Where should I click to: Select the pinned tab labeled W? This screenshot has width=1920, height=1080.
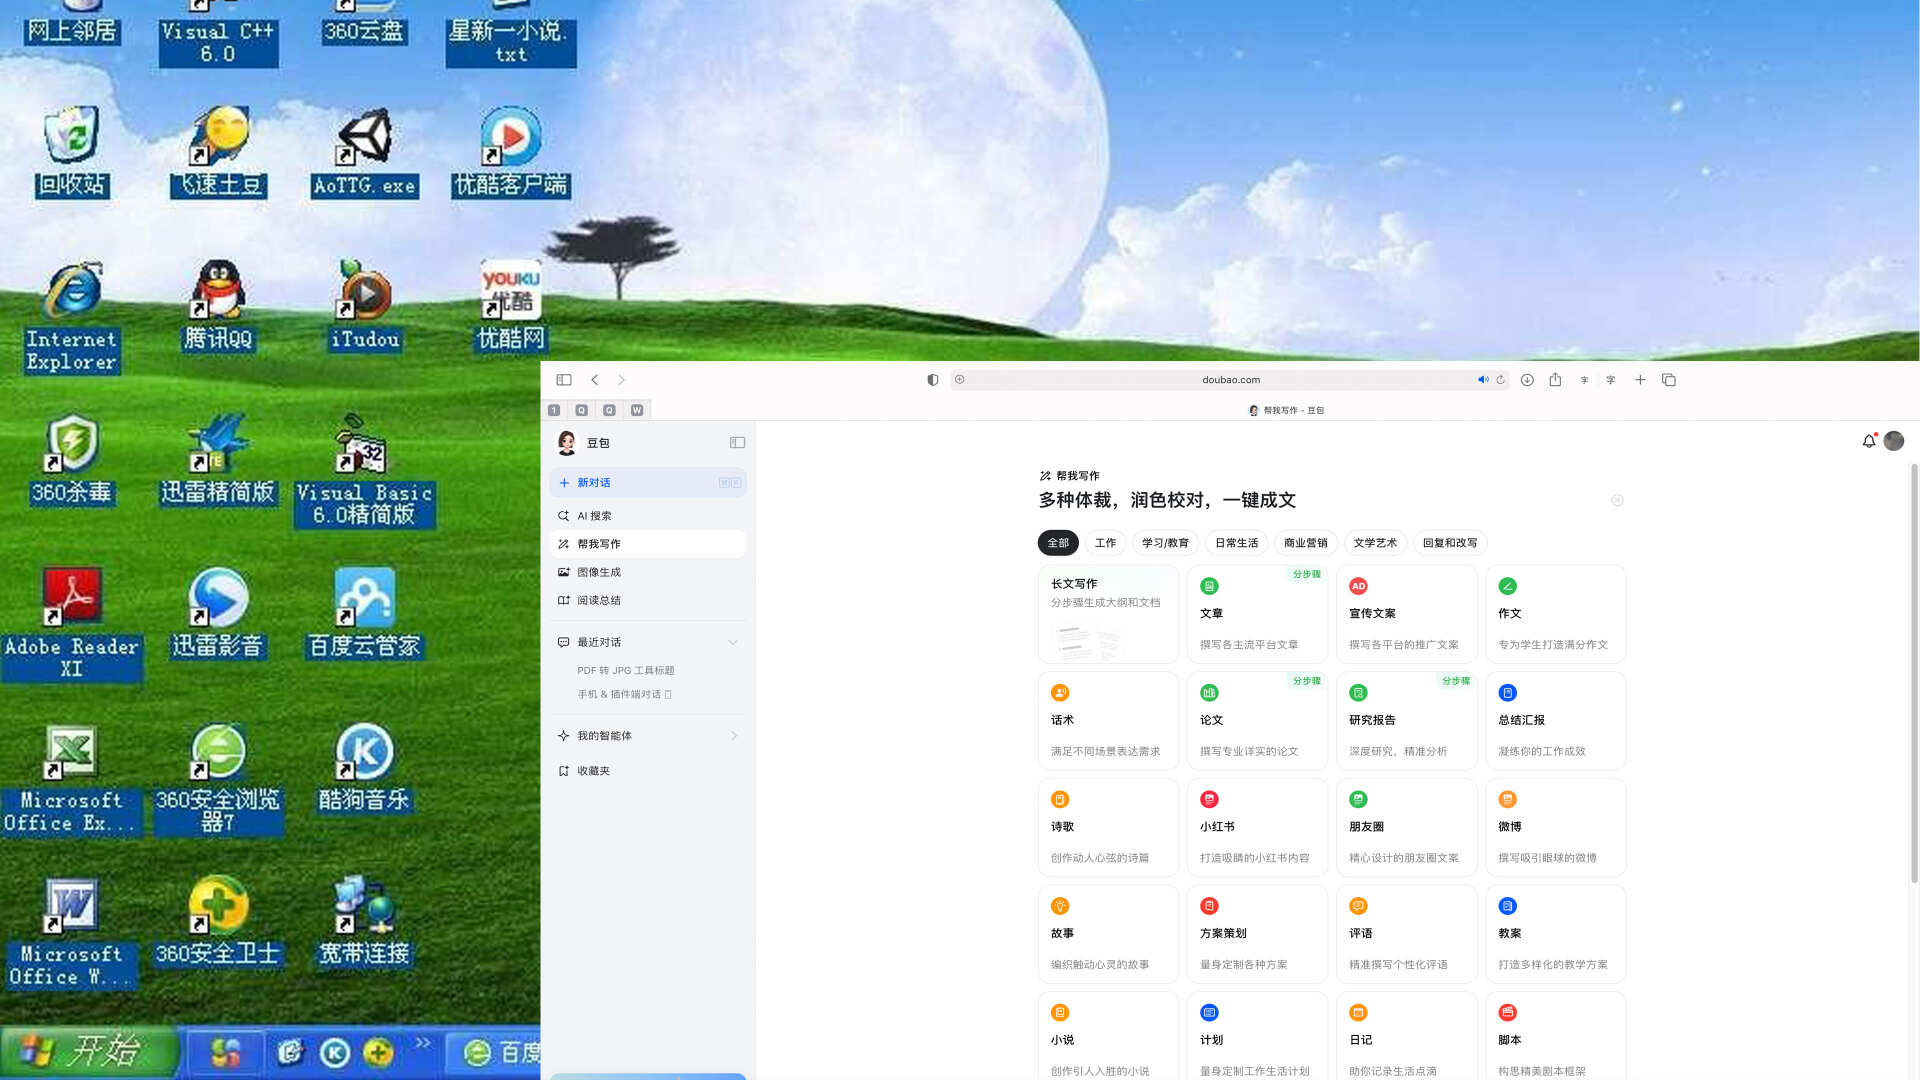pyautogui.click(x=637, y=410)
